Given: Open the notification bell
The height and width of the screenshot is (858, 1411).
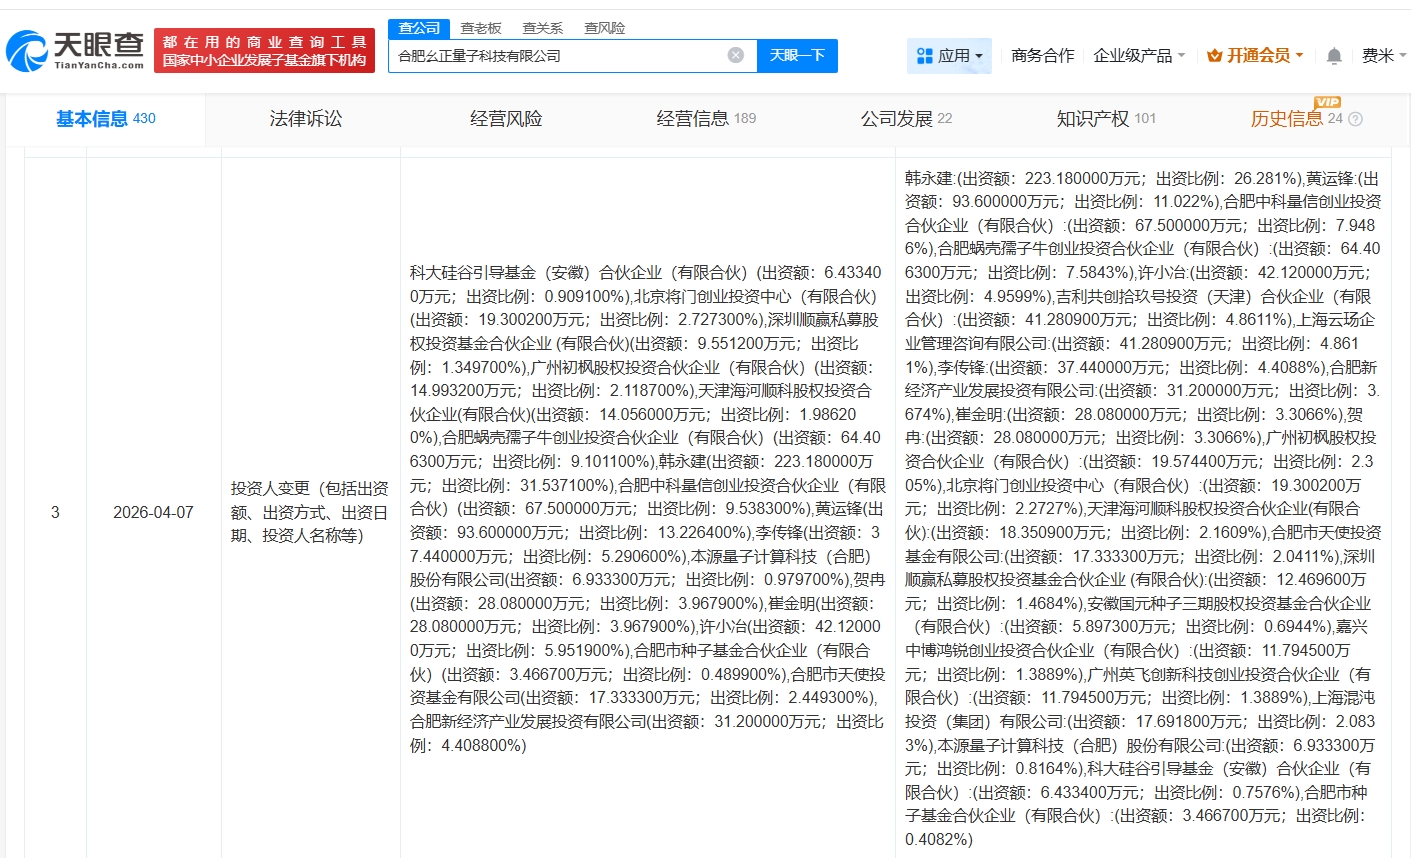Looking at the screenshot, I should (x=1333, y=56).
